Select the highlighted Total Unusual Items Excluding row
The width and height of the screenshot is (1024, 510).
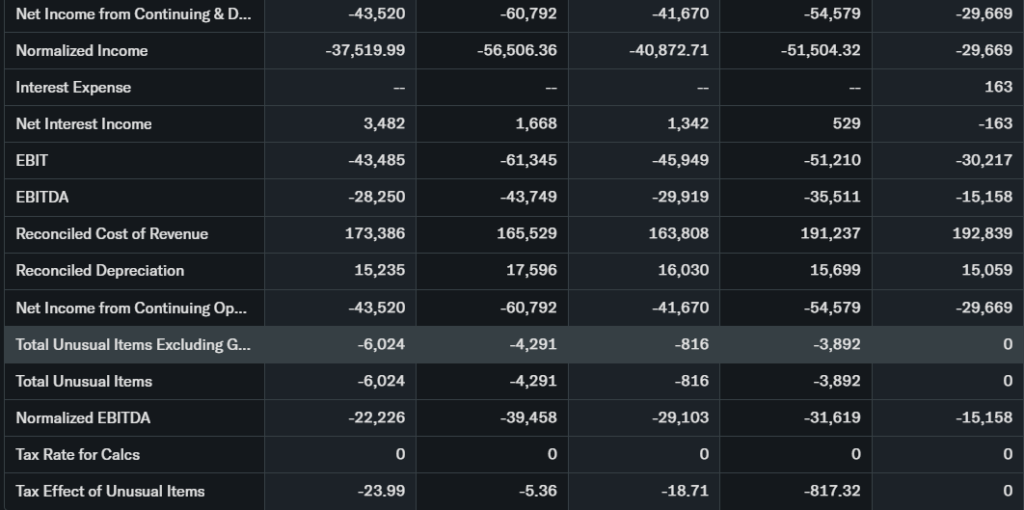[133, 344]
